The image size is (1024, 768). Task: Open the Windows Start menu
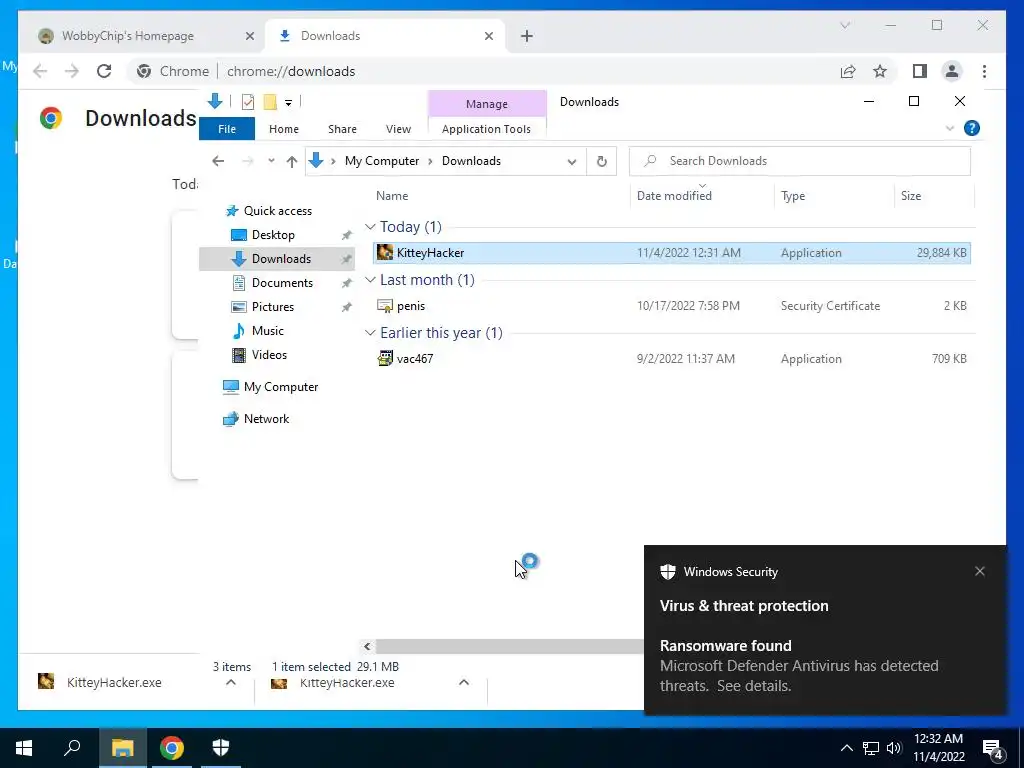point(24,748)
